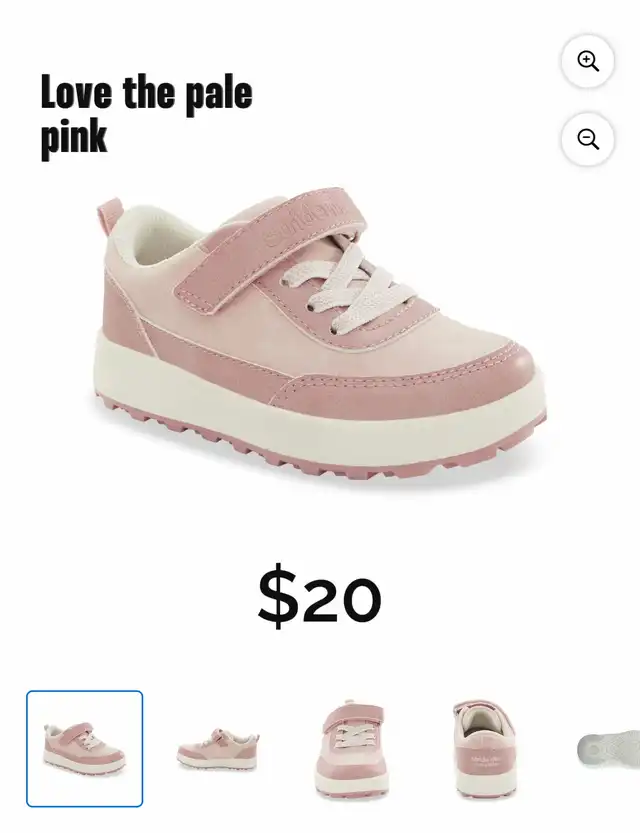Click the "Love the pale pink" headline
Screen dimensions: 640x833
pos(147,116)
